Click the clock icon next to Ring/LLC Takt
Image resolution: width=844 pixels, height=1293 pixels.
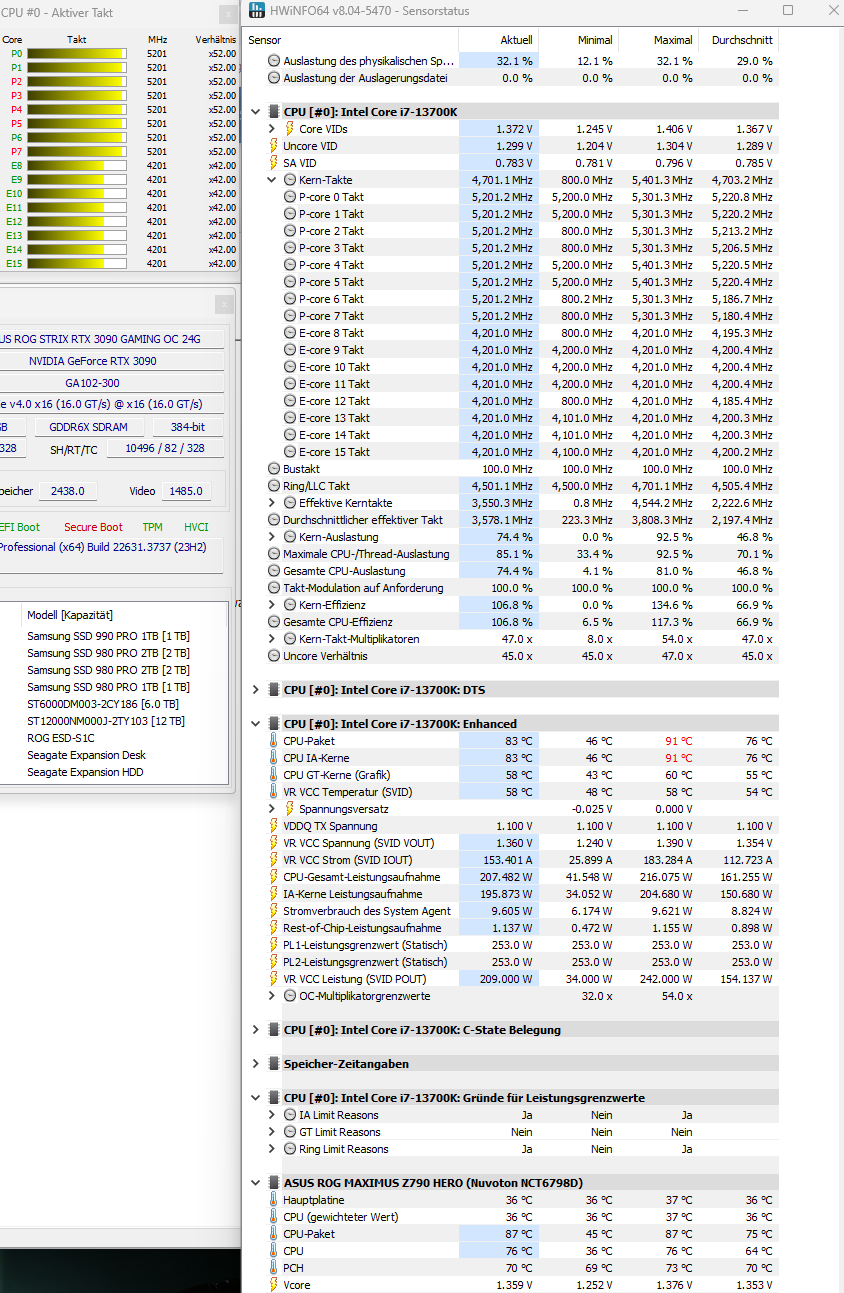[x=274, y=486]
